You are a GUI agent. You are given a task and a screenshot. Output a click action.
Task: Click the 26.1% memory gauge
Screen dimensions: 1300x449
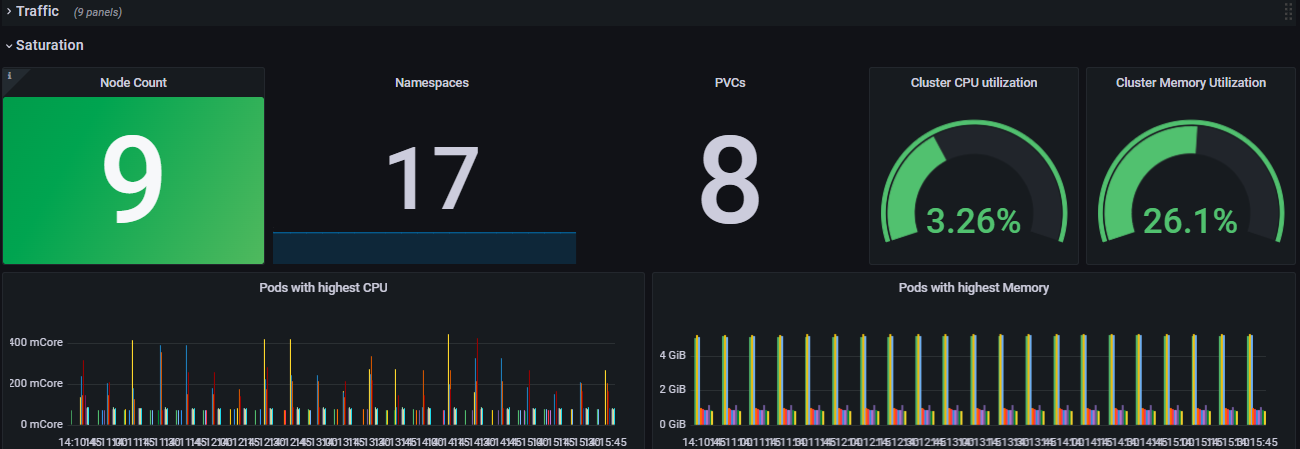pos(1191,221)
